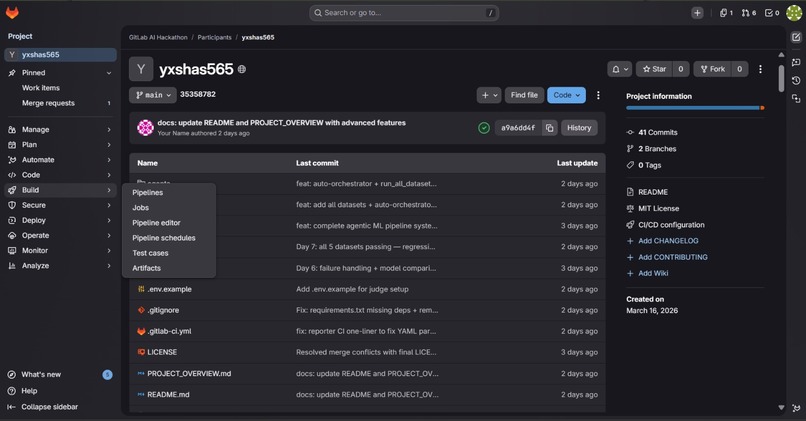Open the CI/CD configuration link
The width and height of the screenshot is (806, 421).
pos(671,225)
